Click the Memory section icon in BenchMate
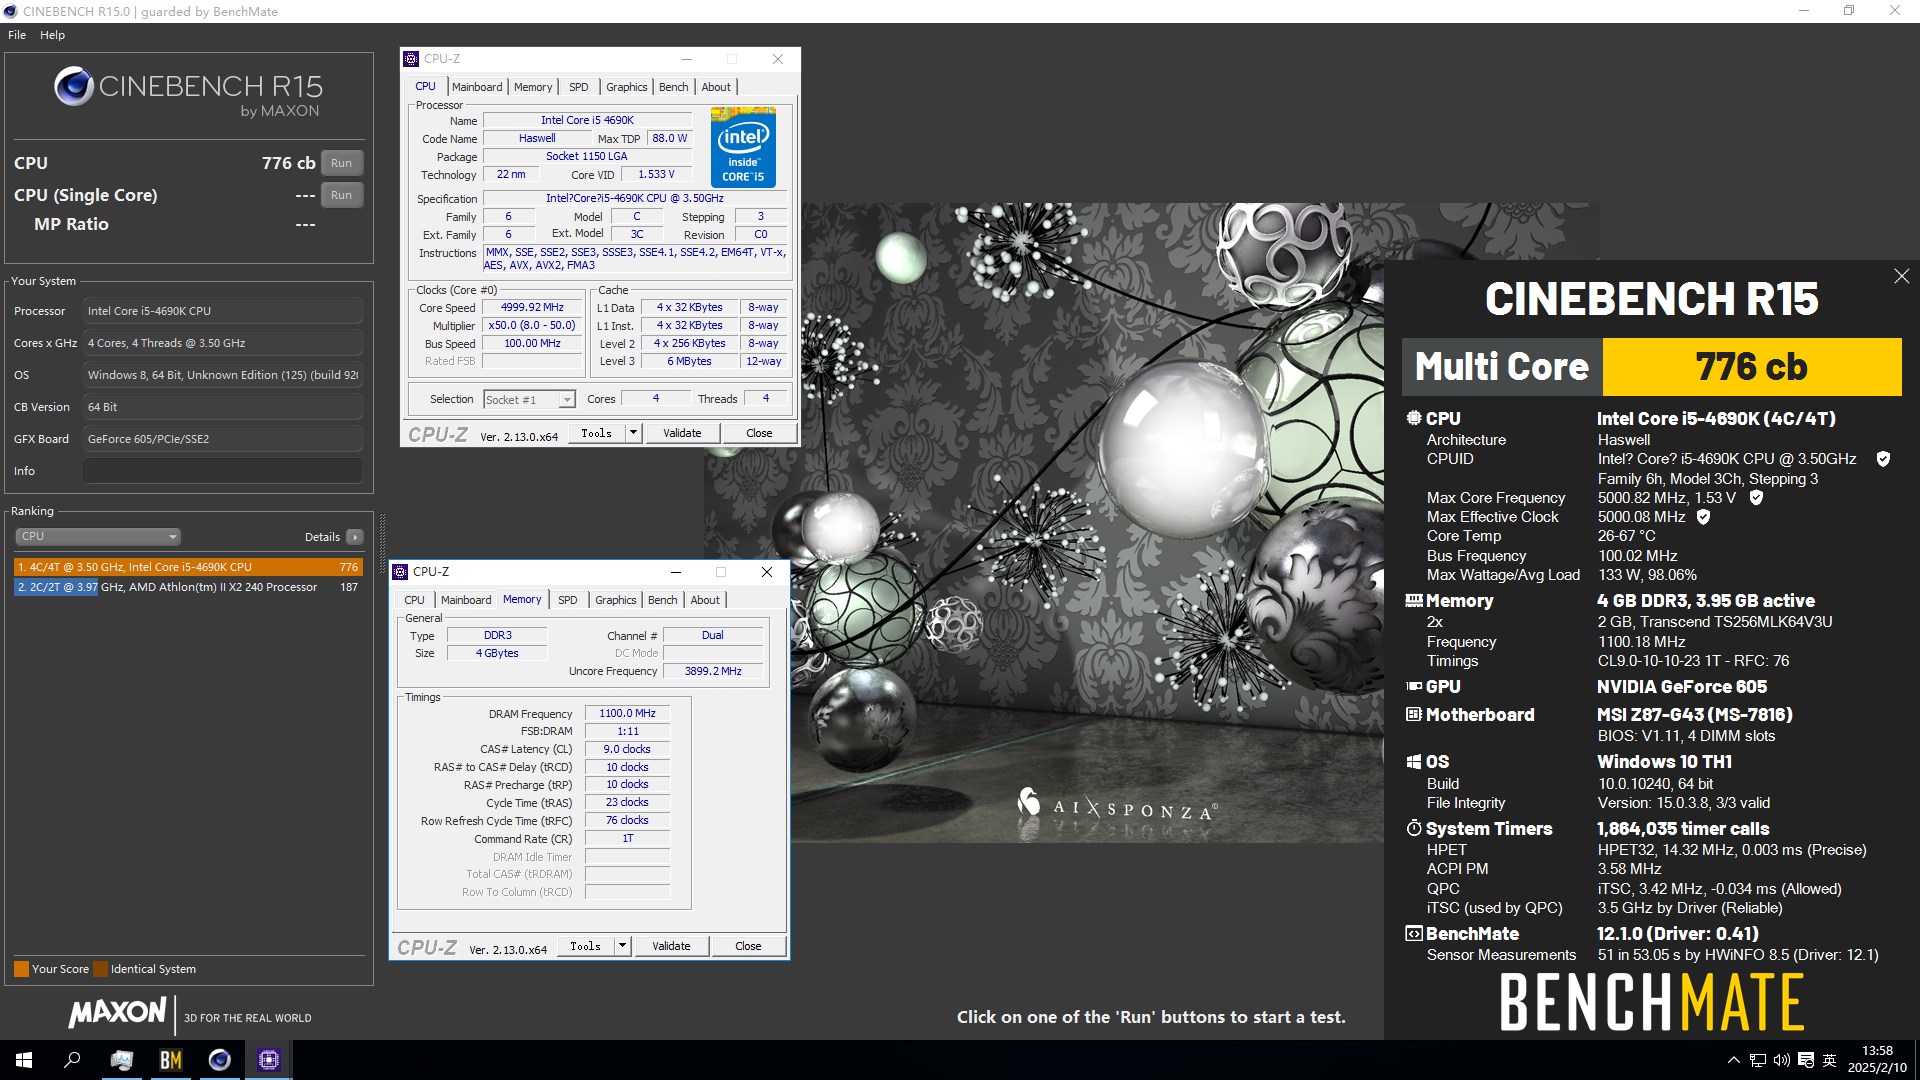Viewport: 1920px width, 1080px height. (x=1414, y=601)
